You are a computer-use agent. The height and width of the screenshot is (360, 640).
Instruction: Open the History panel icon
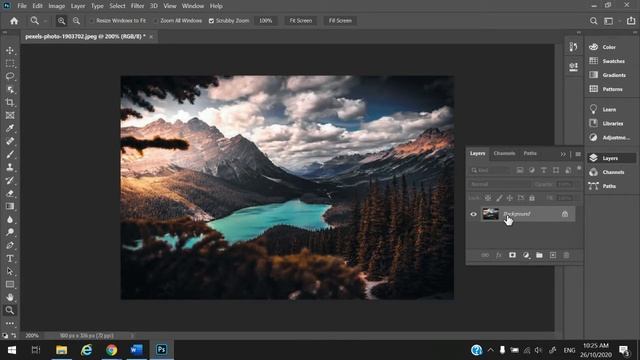point(573,47)
